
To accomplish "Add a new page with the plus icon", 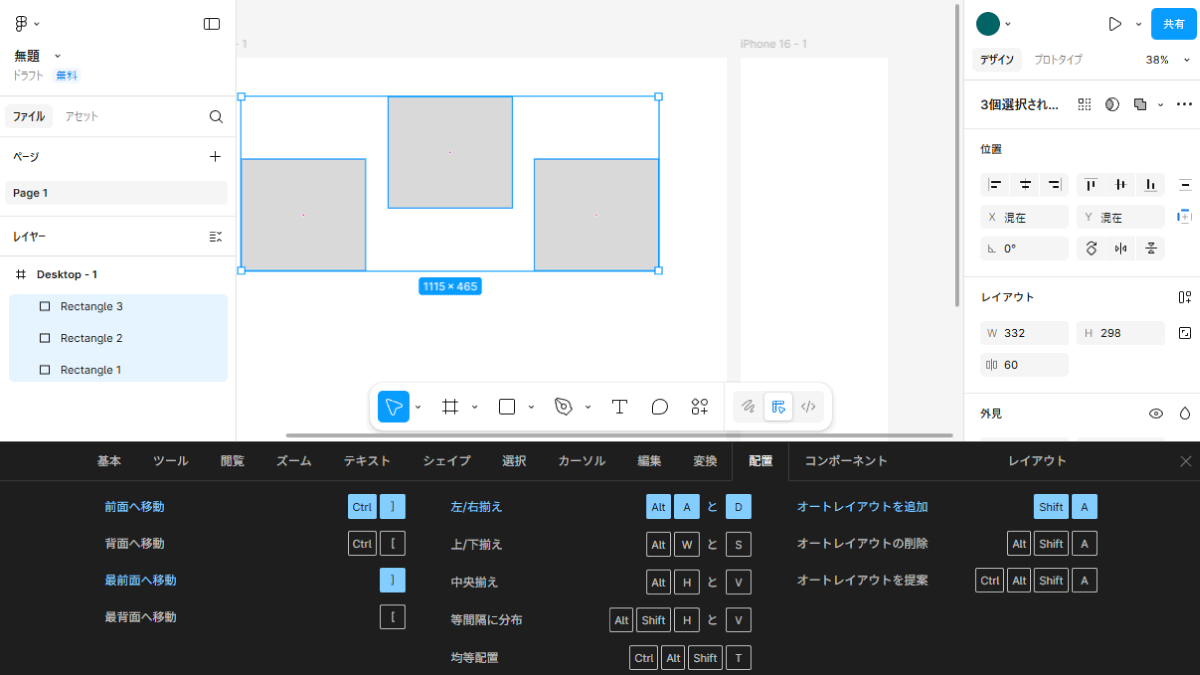I will [x=215, y=157].
